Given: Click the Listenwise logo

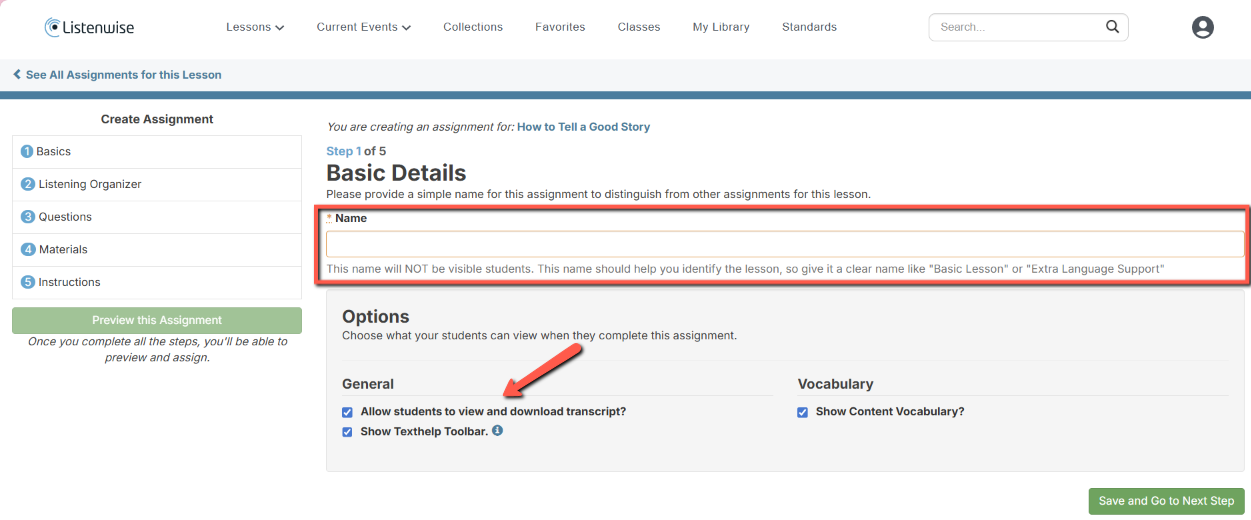Looking at the screenshot, I should pyautogui.click(x=89, y=28).
